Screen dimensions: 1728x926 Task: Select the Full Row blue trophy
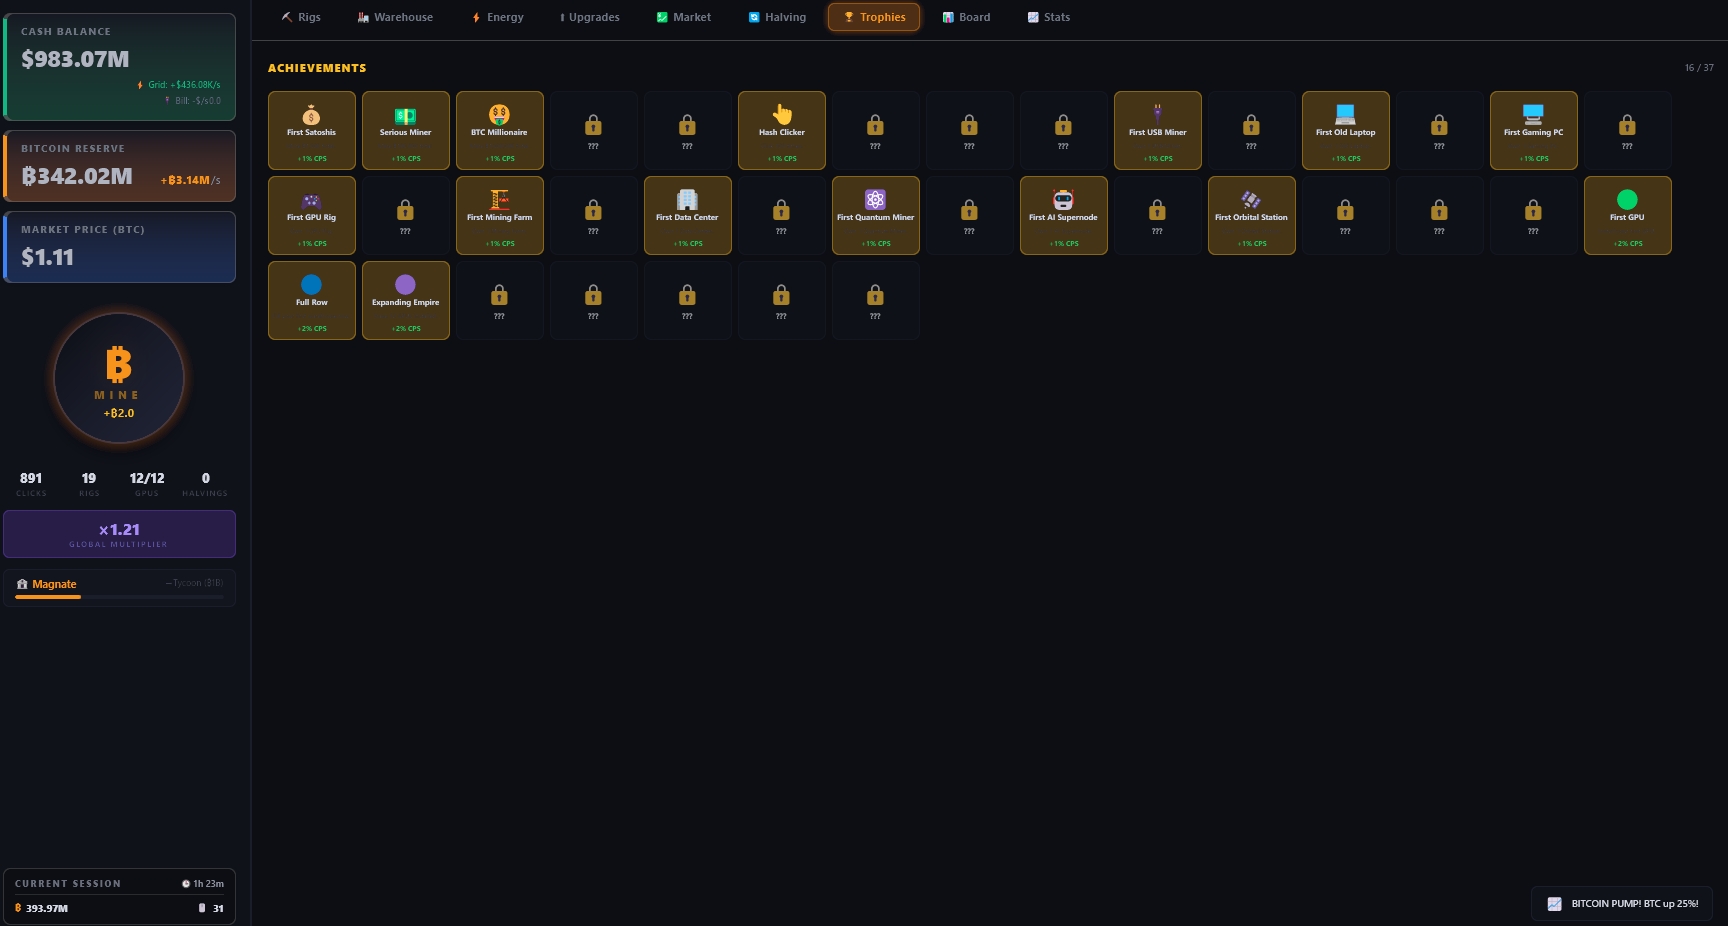311,300
